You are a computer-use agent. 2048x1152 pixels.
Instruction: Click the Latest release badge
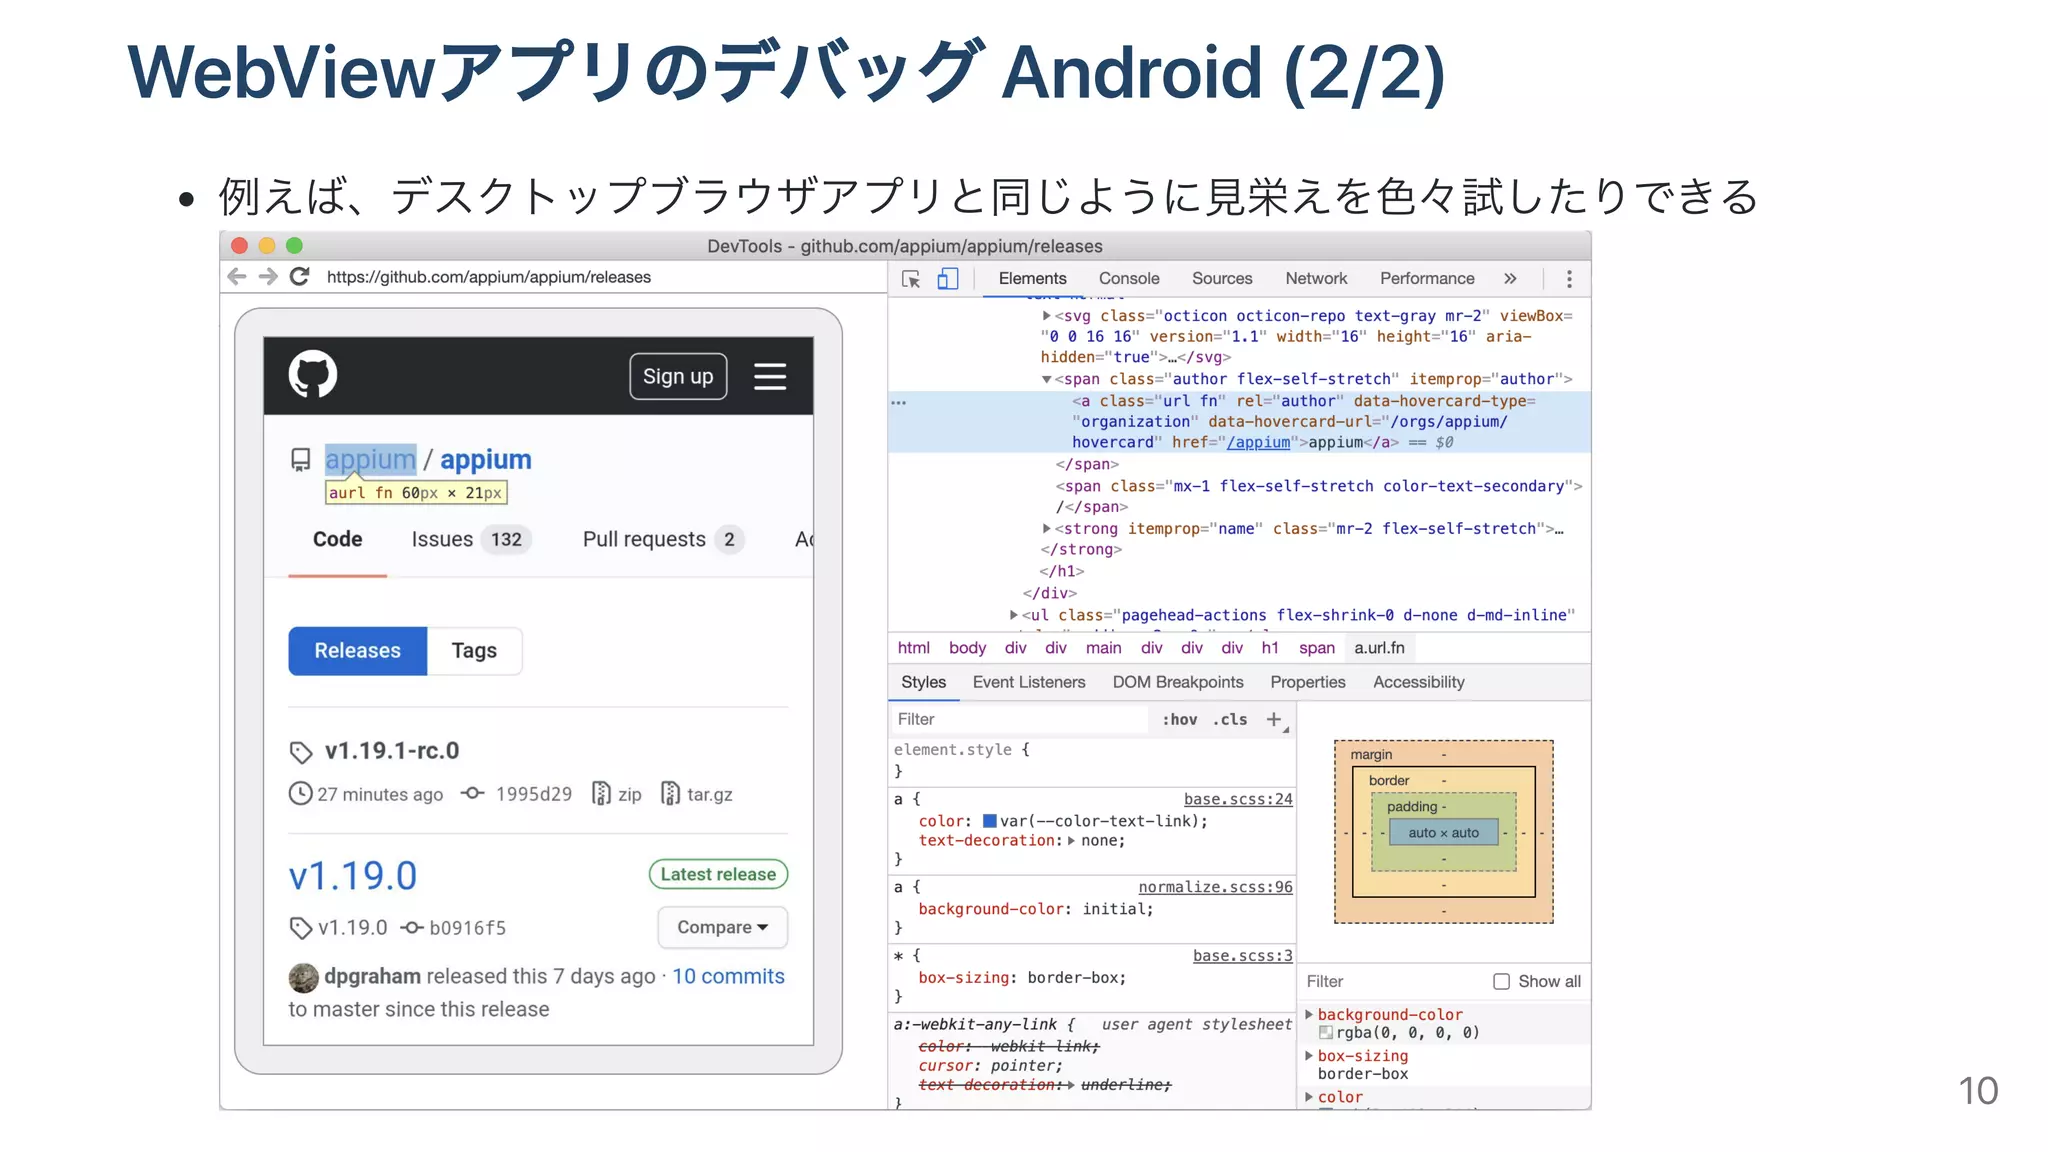718,874
